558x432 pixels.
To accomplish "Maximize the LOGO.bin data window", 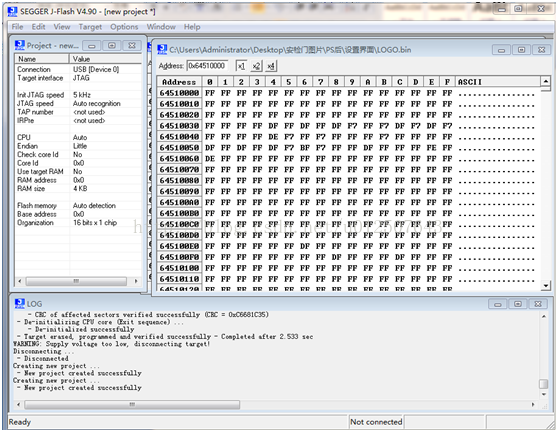I will click(521, 50).
